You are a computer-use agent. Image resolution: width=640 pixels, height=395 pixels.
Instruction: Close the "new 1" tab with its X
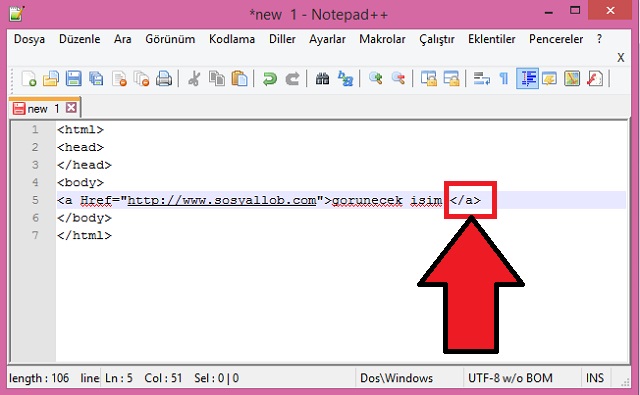coord(71,108)
